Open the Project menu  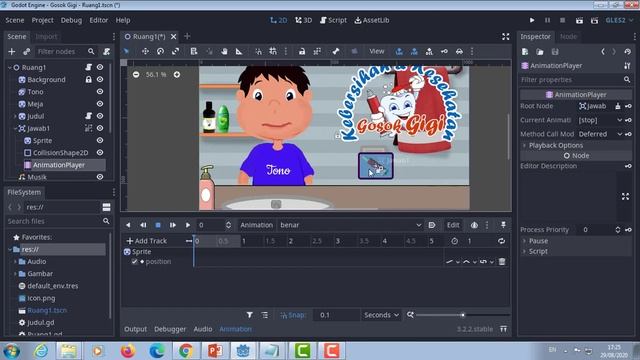click(x=42, y=20)
